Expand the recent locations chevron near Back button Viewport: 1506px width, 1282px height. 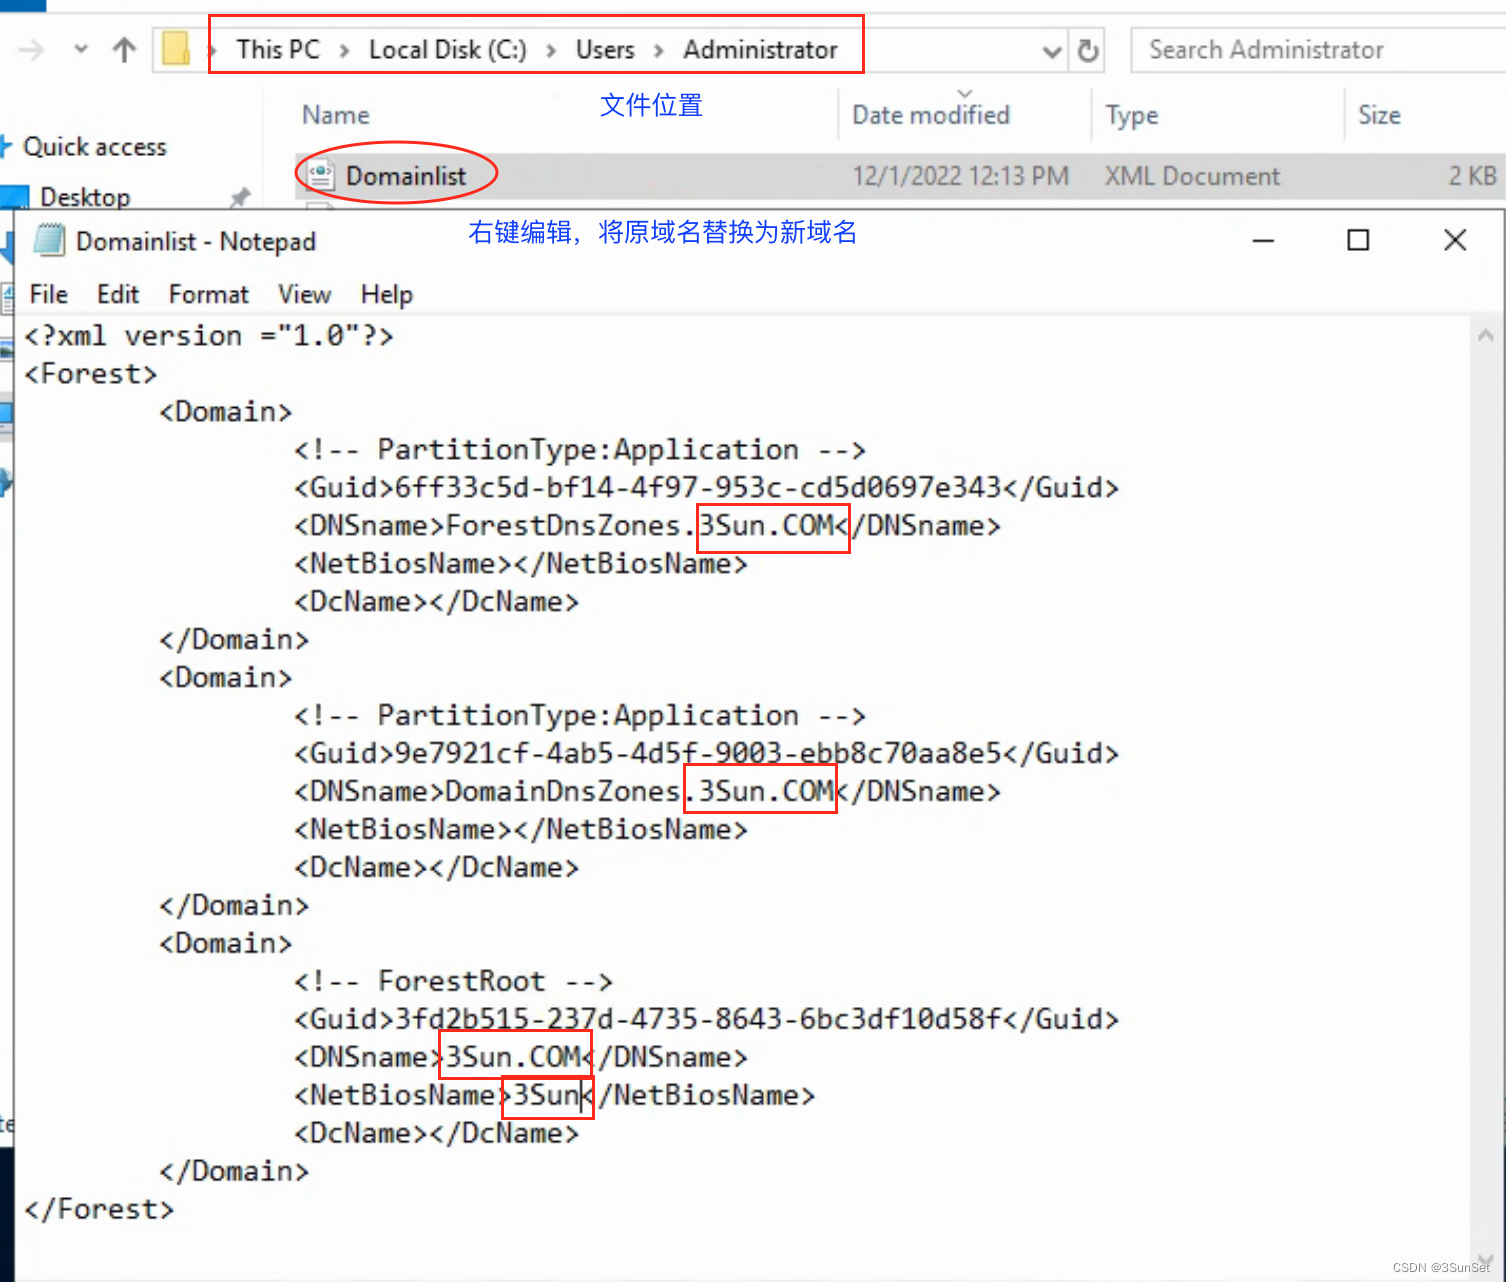80,49
